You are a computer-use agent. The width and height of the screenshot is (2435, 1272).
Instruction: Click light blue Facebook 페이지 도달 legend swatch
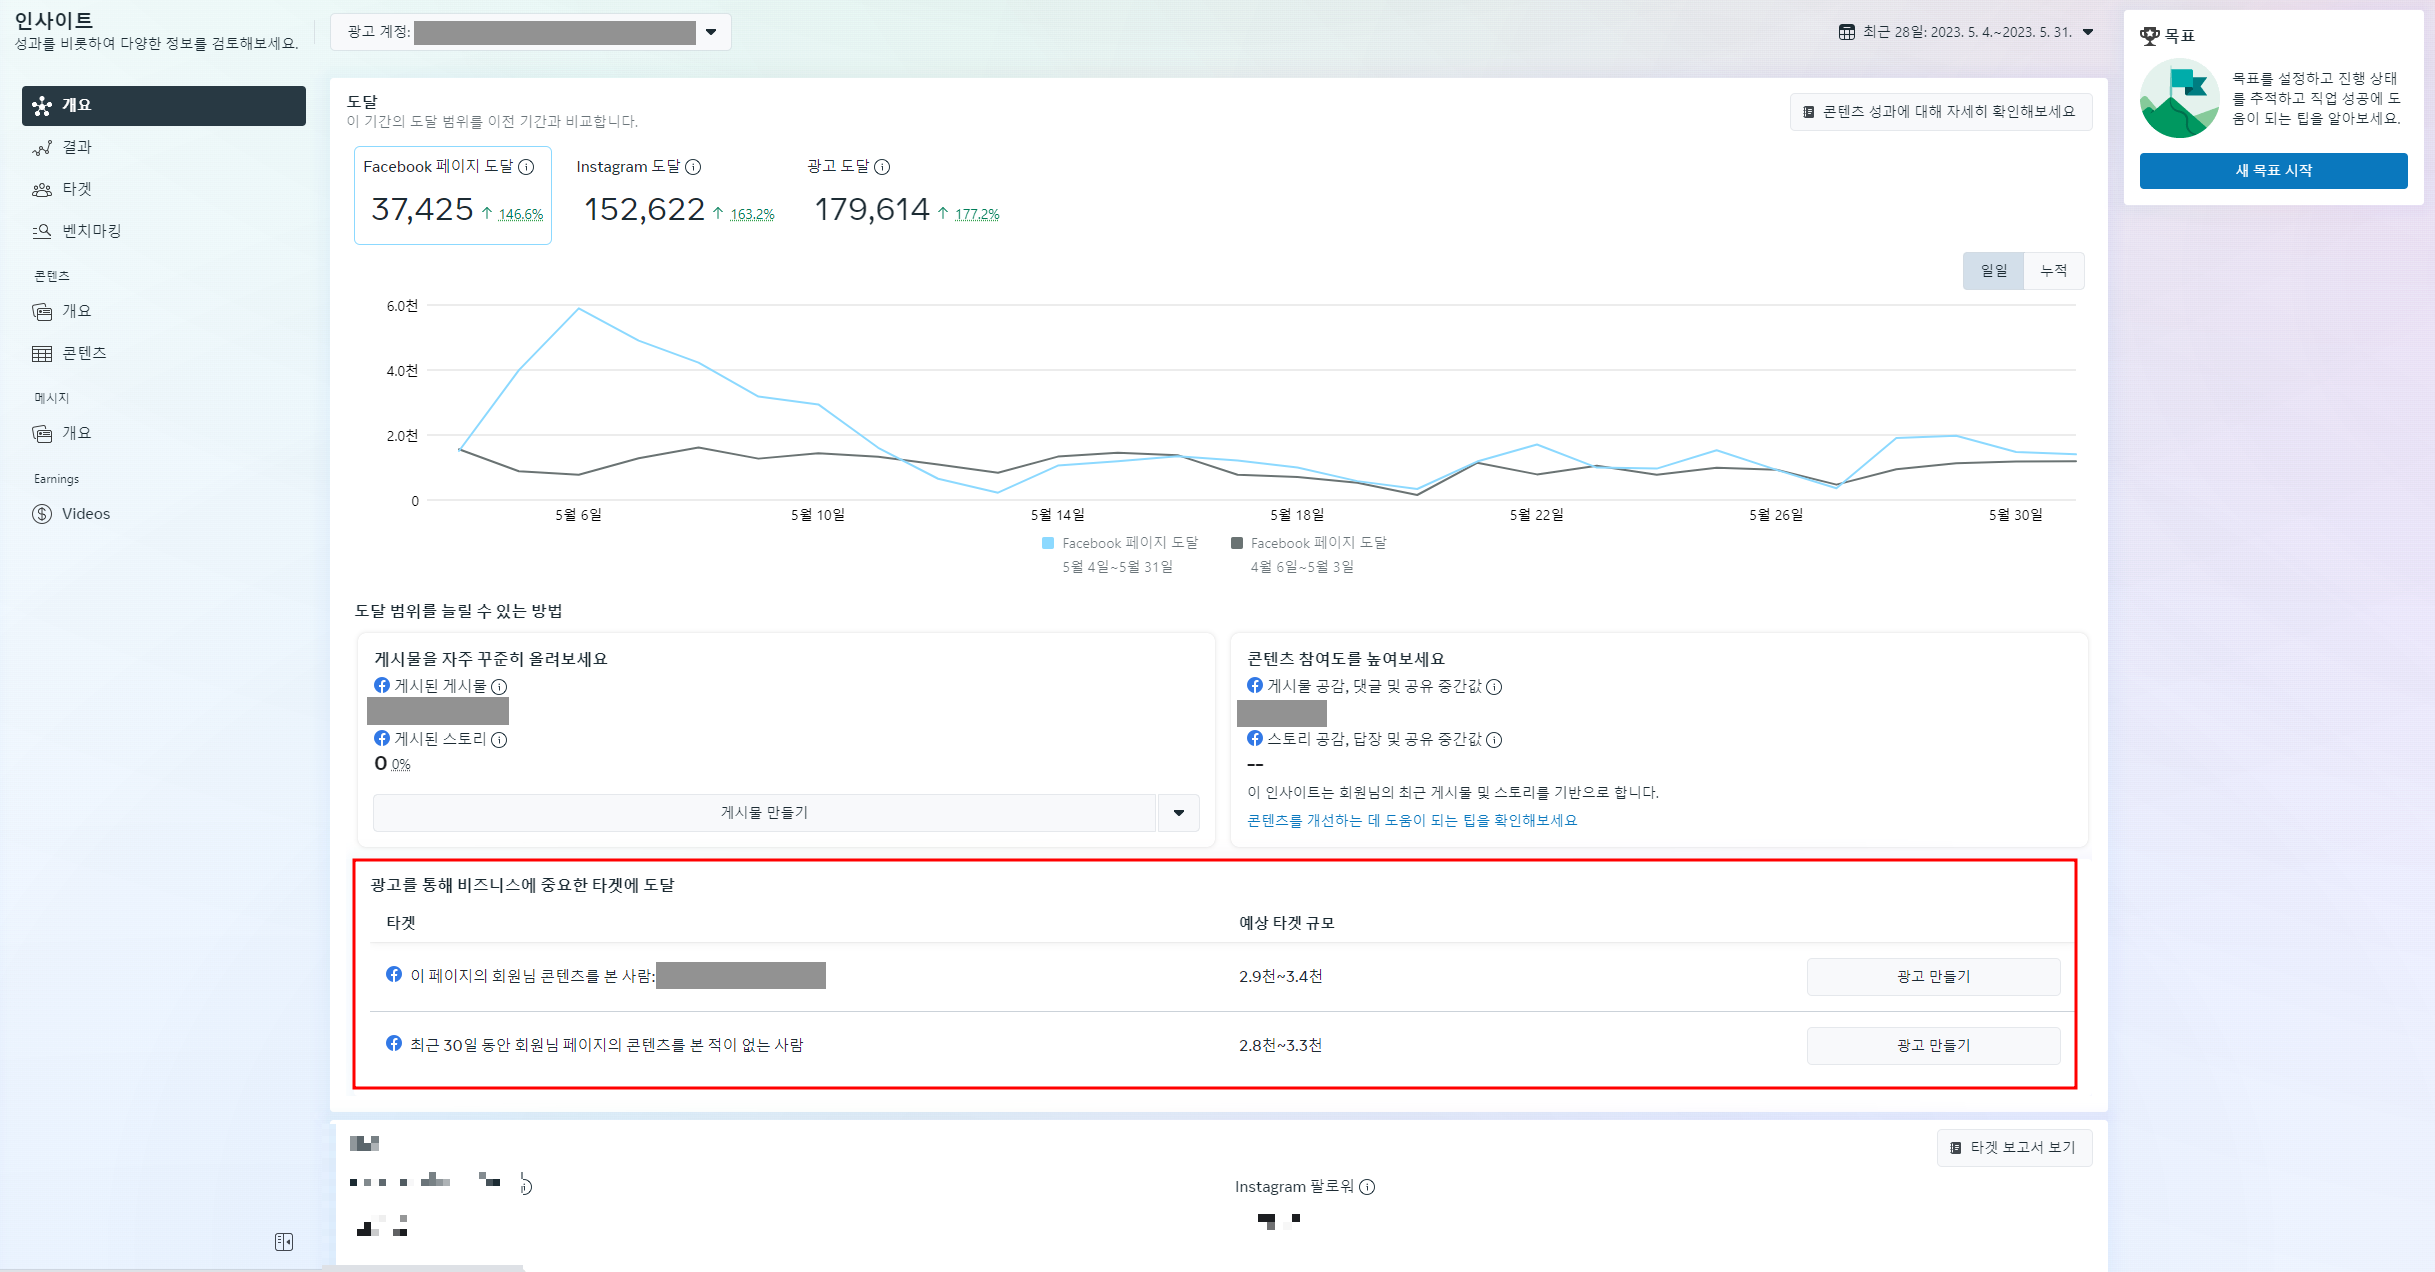click(1048, 543)
